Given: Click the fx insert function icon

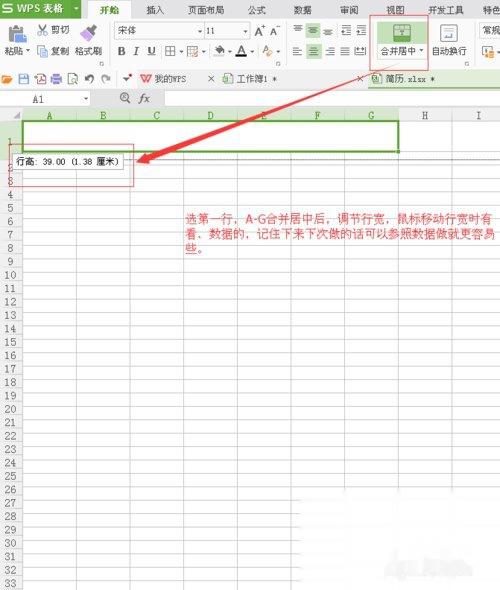Looking at the screenshot, I should click(x=144, y=99).
